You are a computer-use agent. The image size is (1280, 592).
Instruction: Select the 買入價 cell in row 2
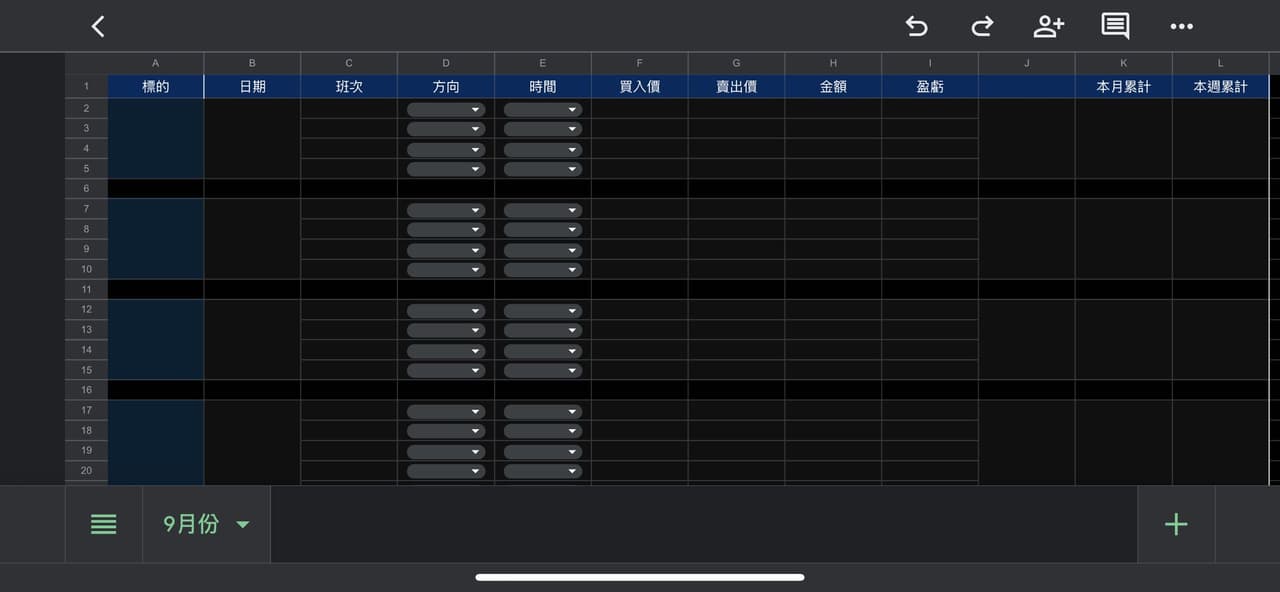640,109
